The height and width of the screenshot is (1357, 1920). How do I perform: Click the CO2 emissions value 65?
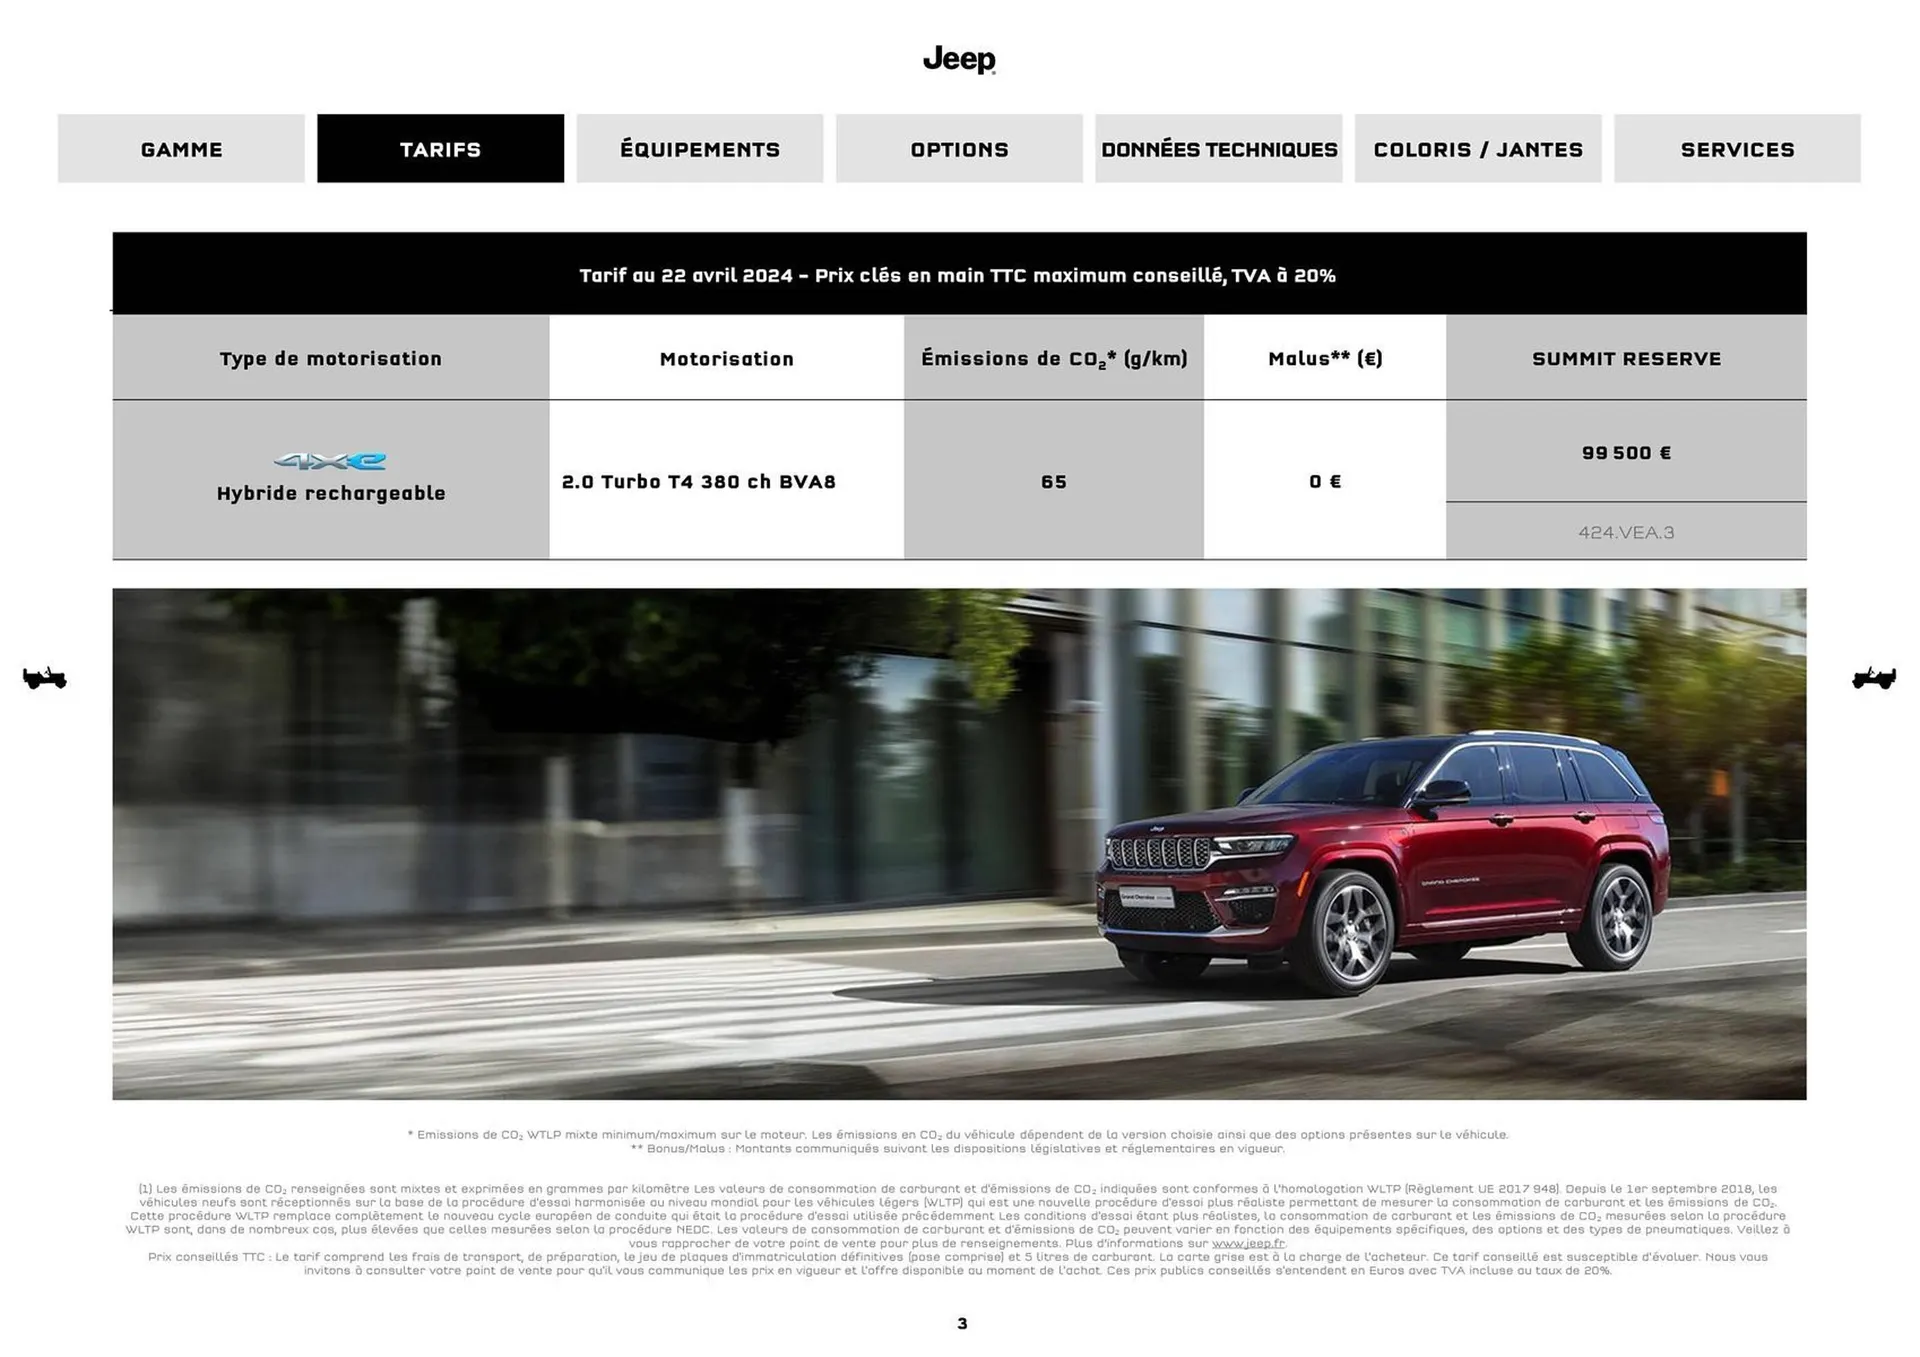click(1055, 481)
